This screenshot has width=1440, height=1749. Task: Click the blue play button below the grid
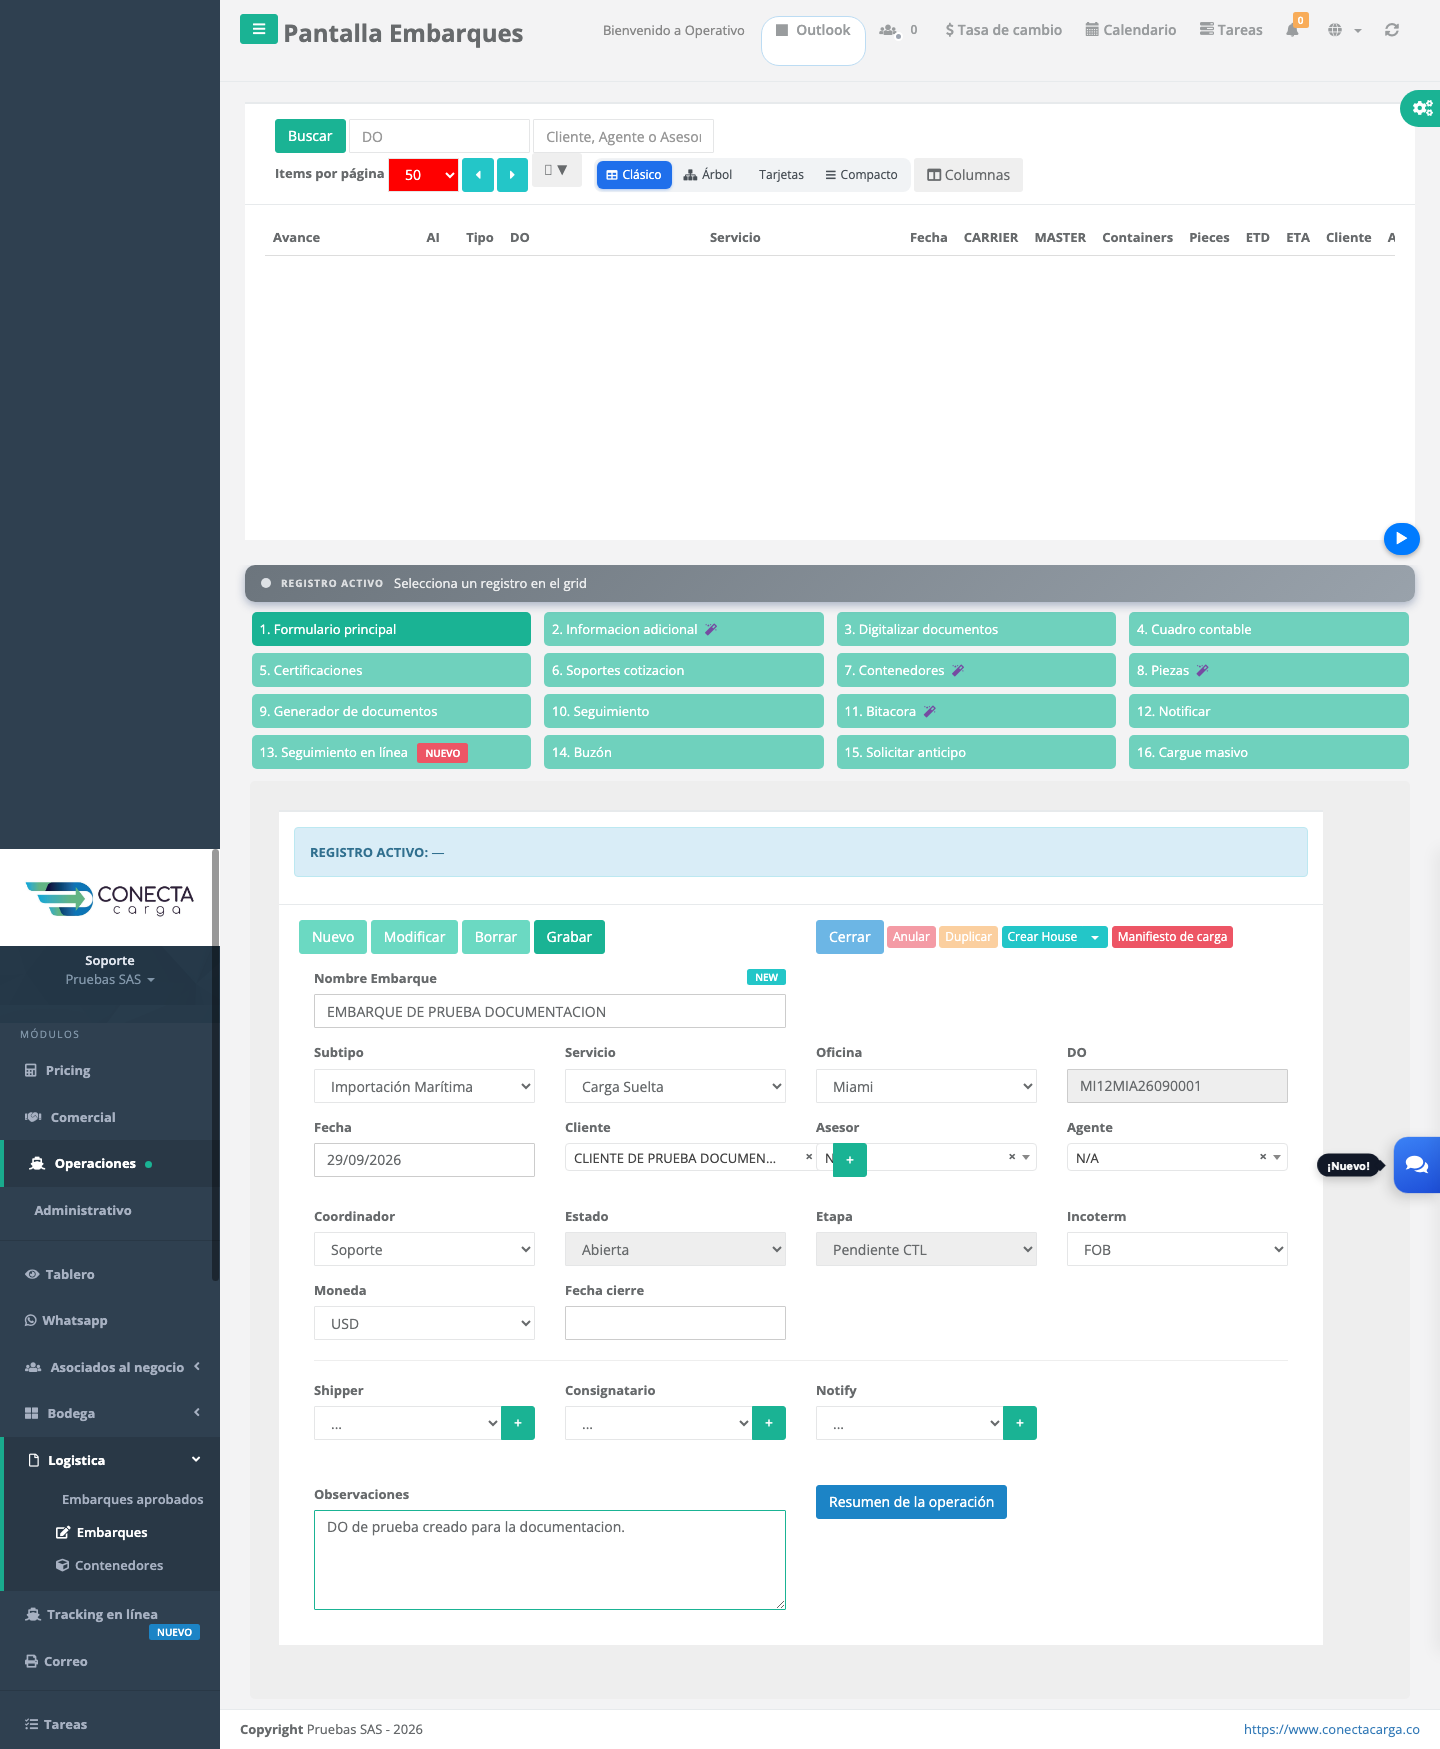pos(1401,538)
